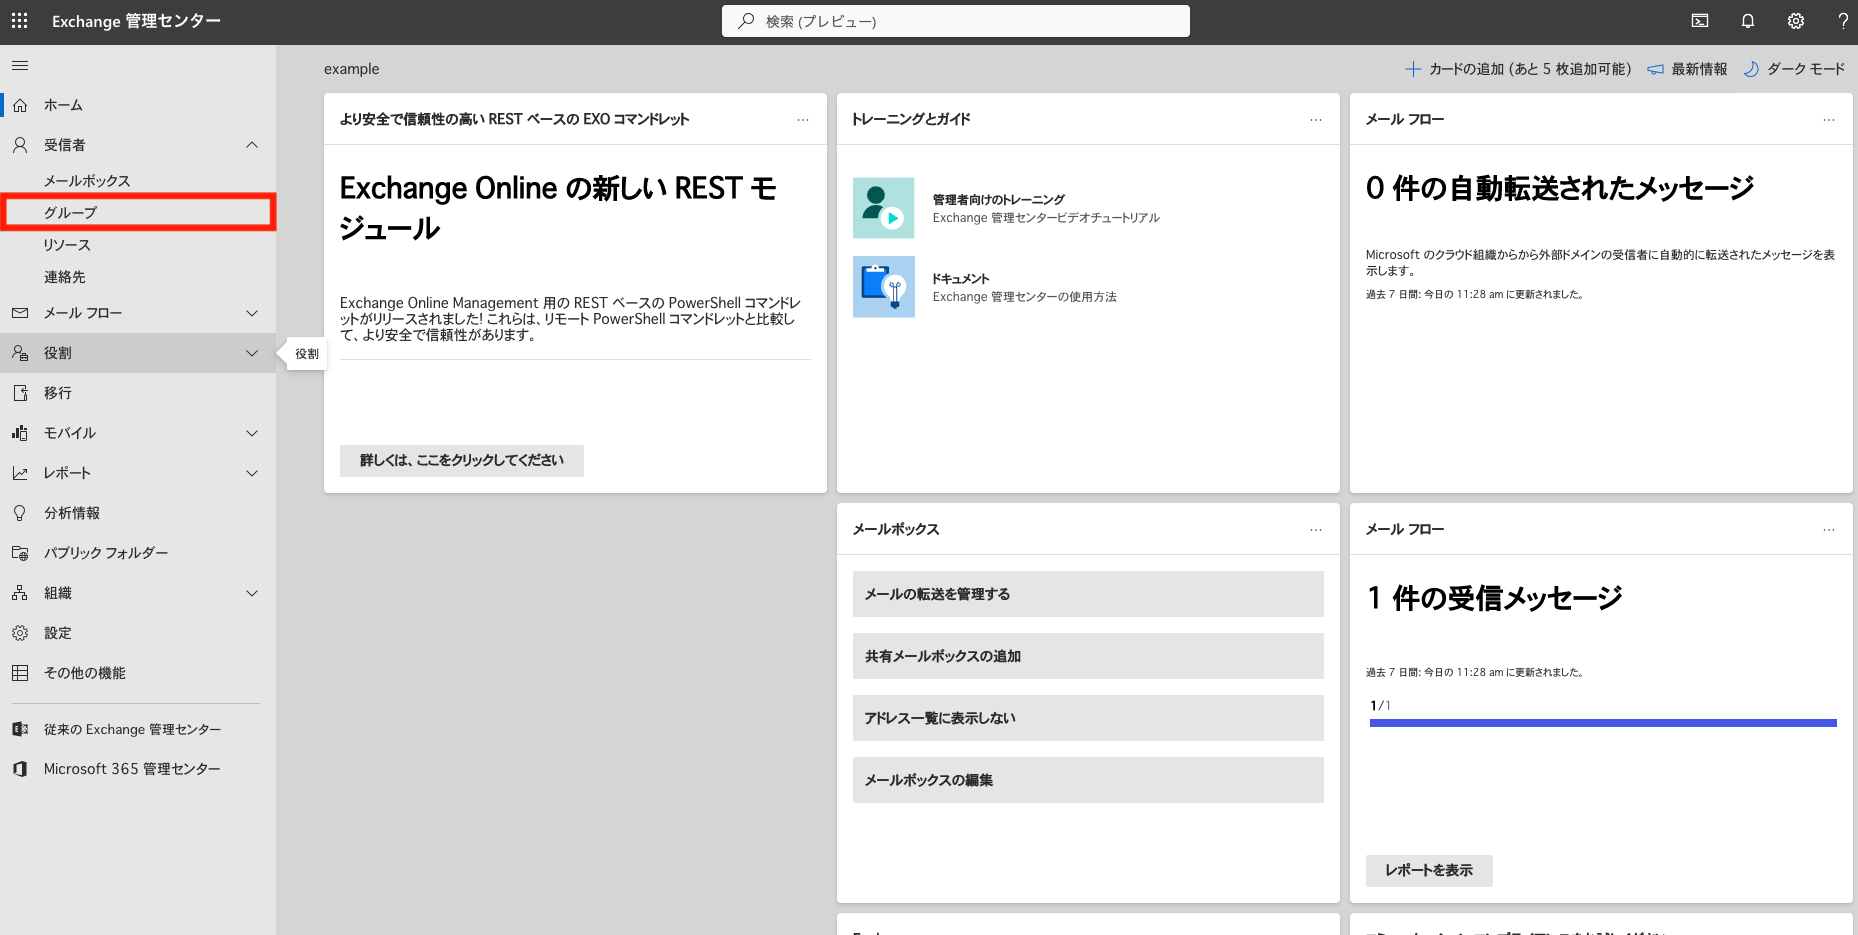The width and height of the screenshot is (1858, 935).
Task: Open more options on REST コマンドレット card
Action: click(x=803, y=120)
